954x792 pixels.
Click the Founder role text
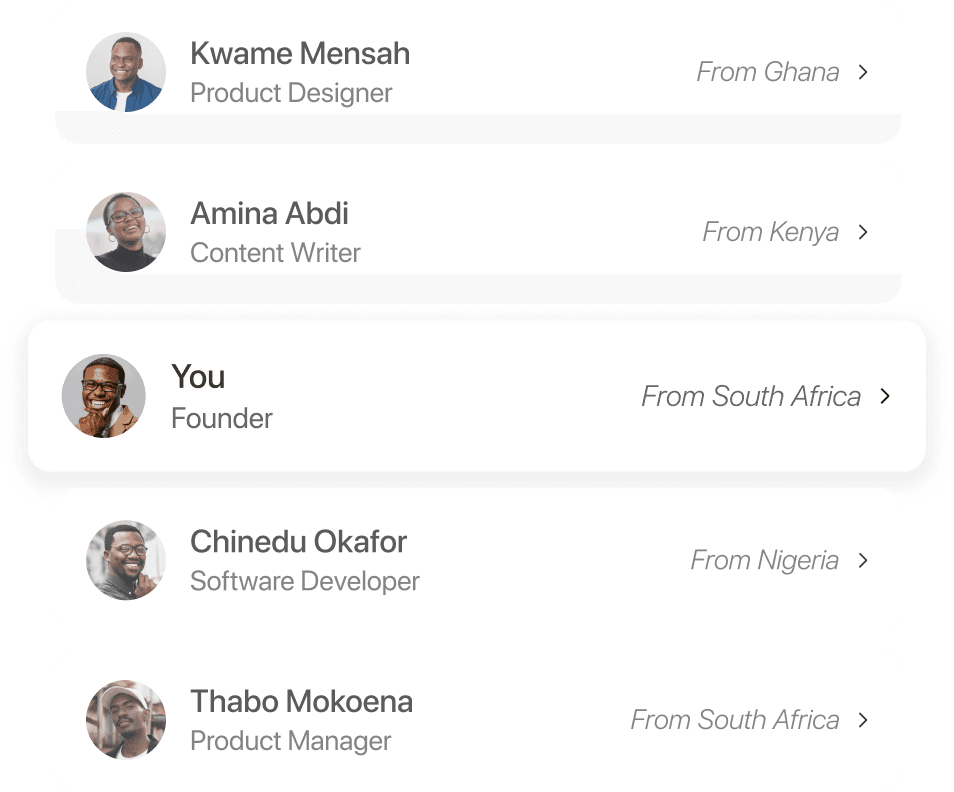click(x=221, y=418)
